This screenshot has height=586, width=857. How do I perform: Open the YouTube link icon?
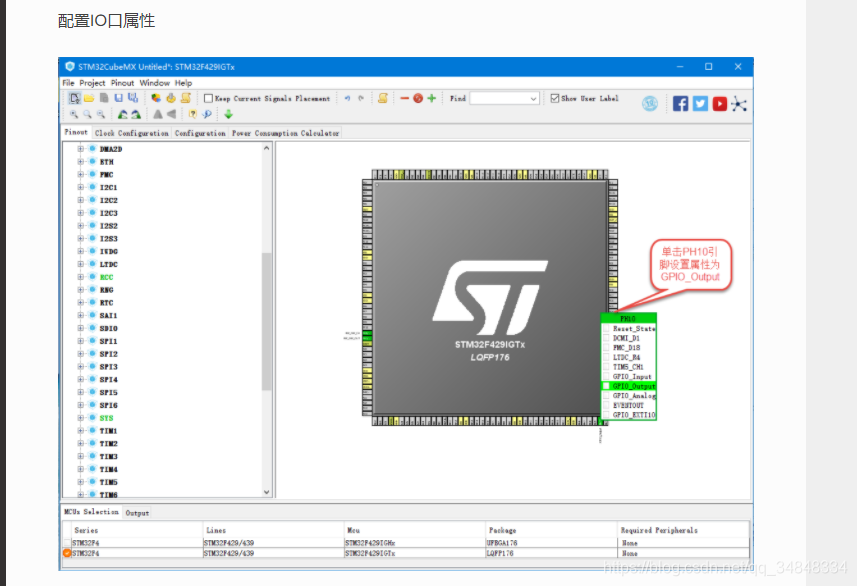(720, 104)
